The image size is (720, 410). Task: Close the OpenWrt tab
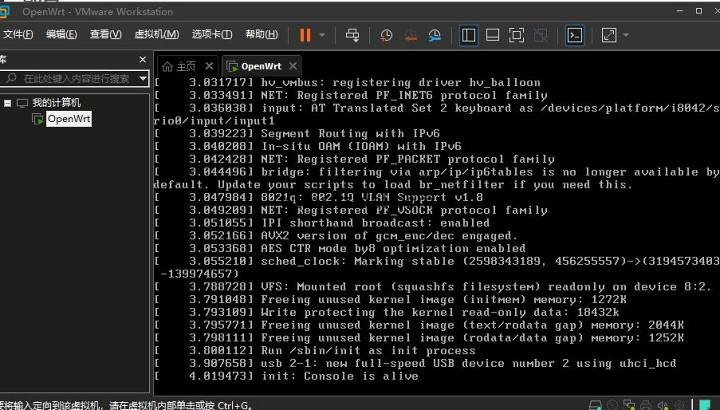tap(293, 66)
